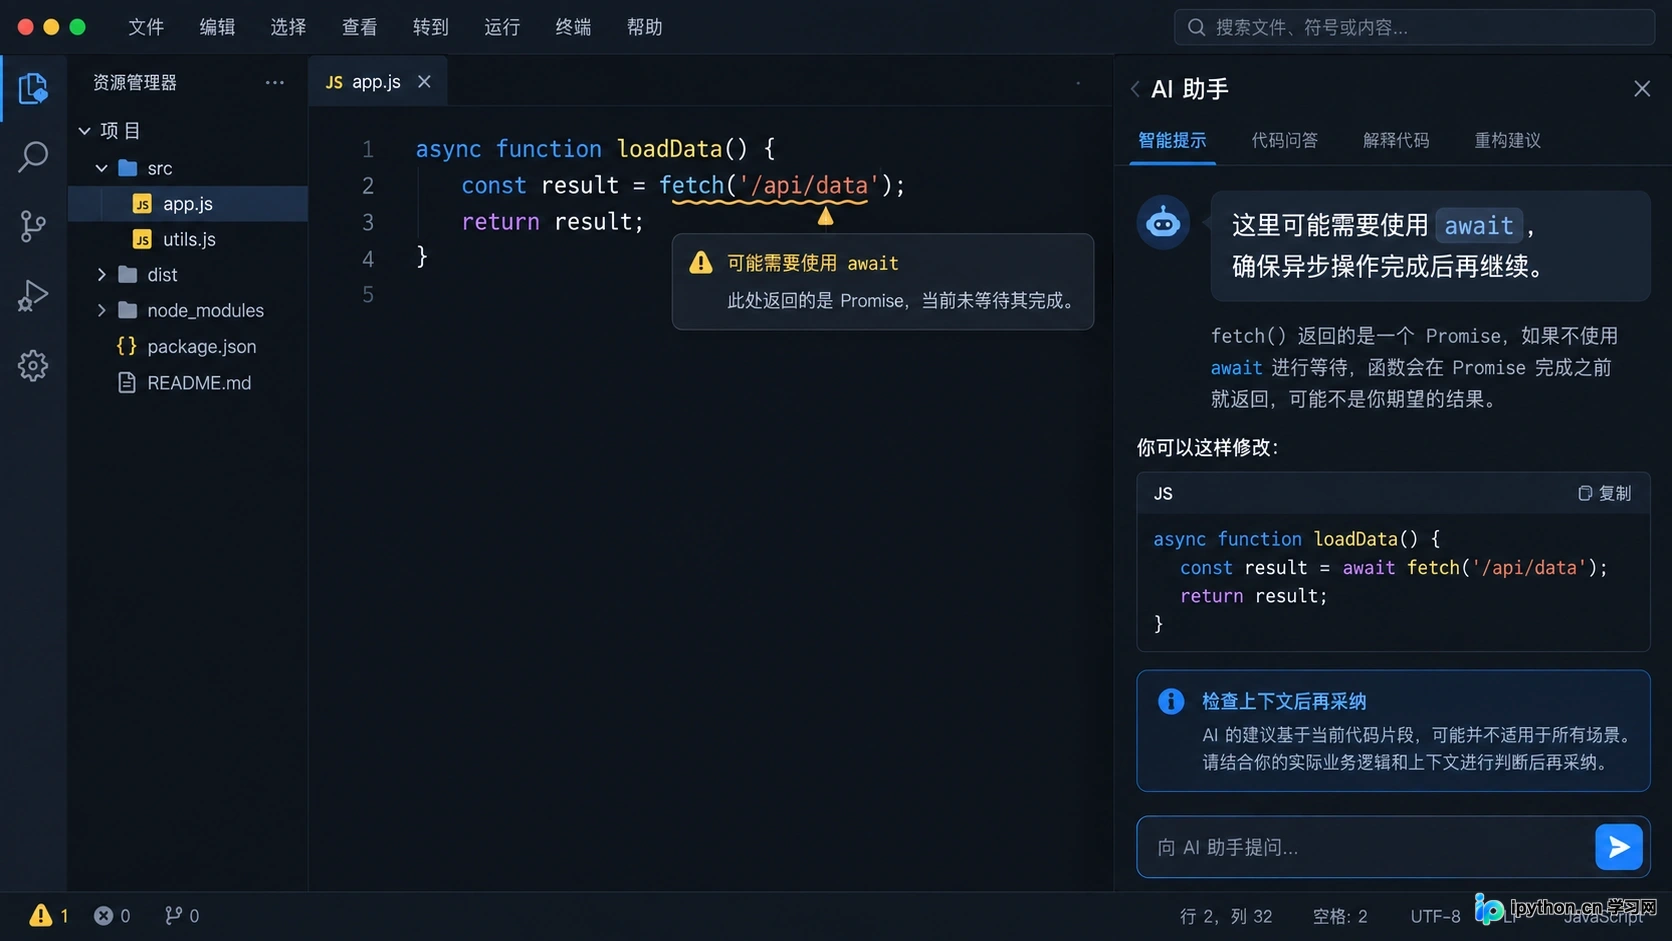Click the warning count icon in status bar
This screenshot has width=1672, height=941.
[41, 916]
